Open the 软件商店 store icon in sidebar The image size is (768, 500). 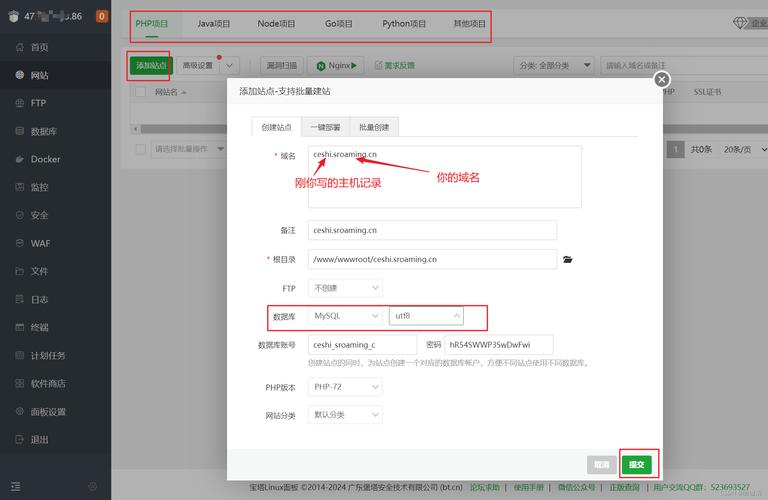(x=20, y=383)
